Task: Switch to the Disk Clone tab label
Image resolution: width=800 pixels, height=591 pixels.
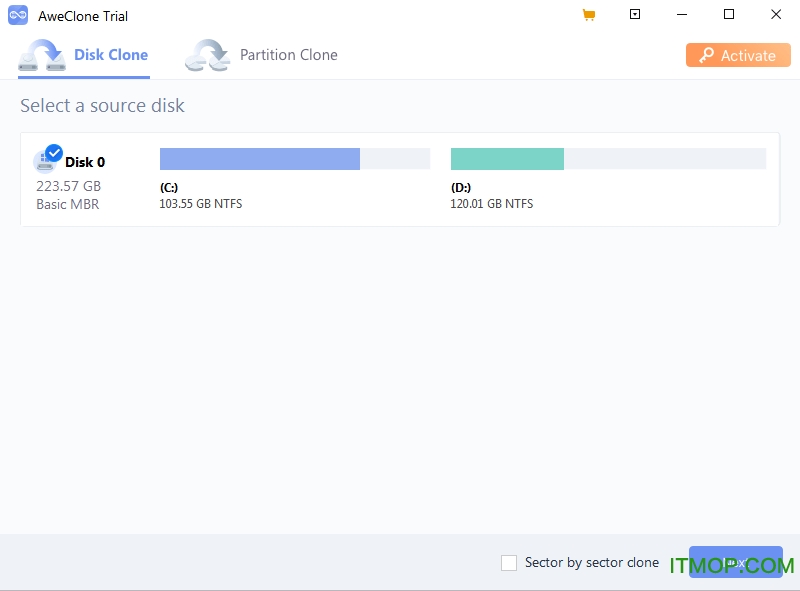Action: pyautogui.click(x=111, y=55)
